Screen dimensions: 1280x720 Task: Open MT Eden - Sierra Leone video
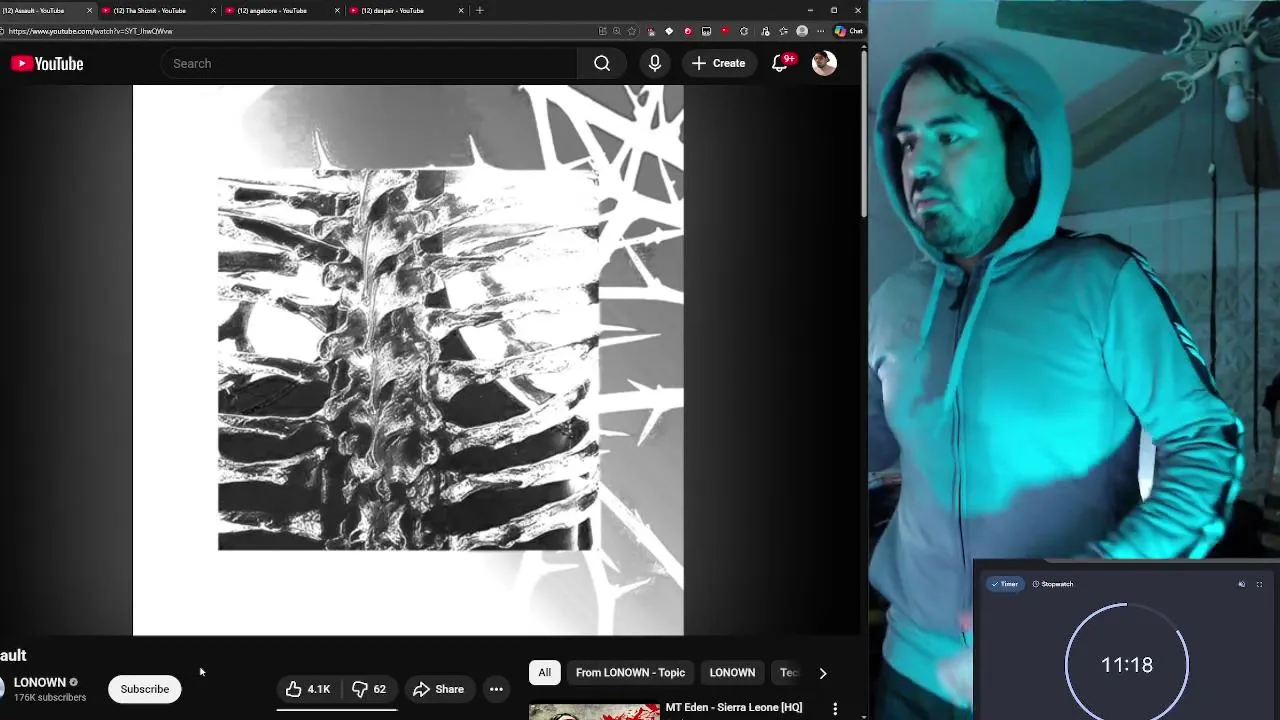734,708
